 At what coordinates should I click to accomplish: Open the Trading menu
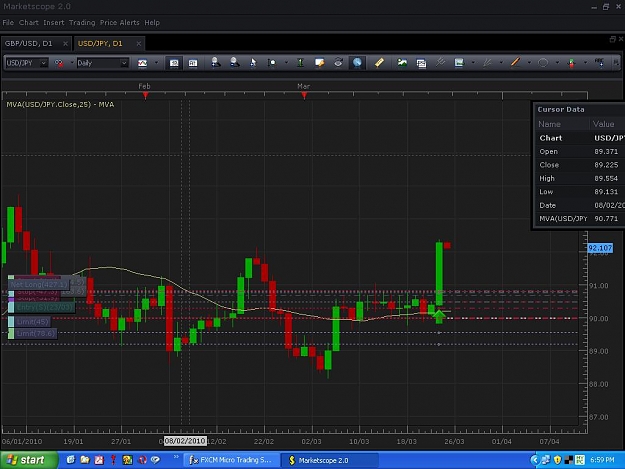pyautogui.click(x=82, y=23)
